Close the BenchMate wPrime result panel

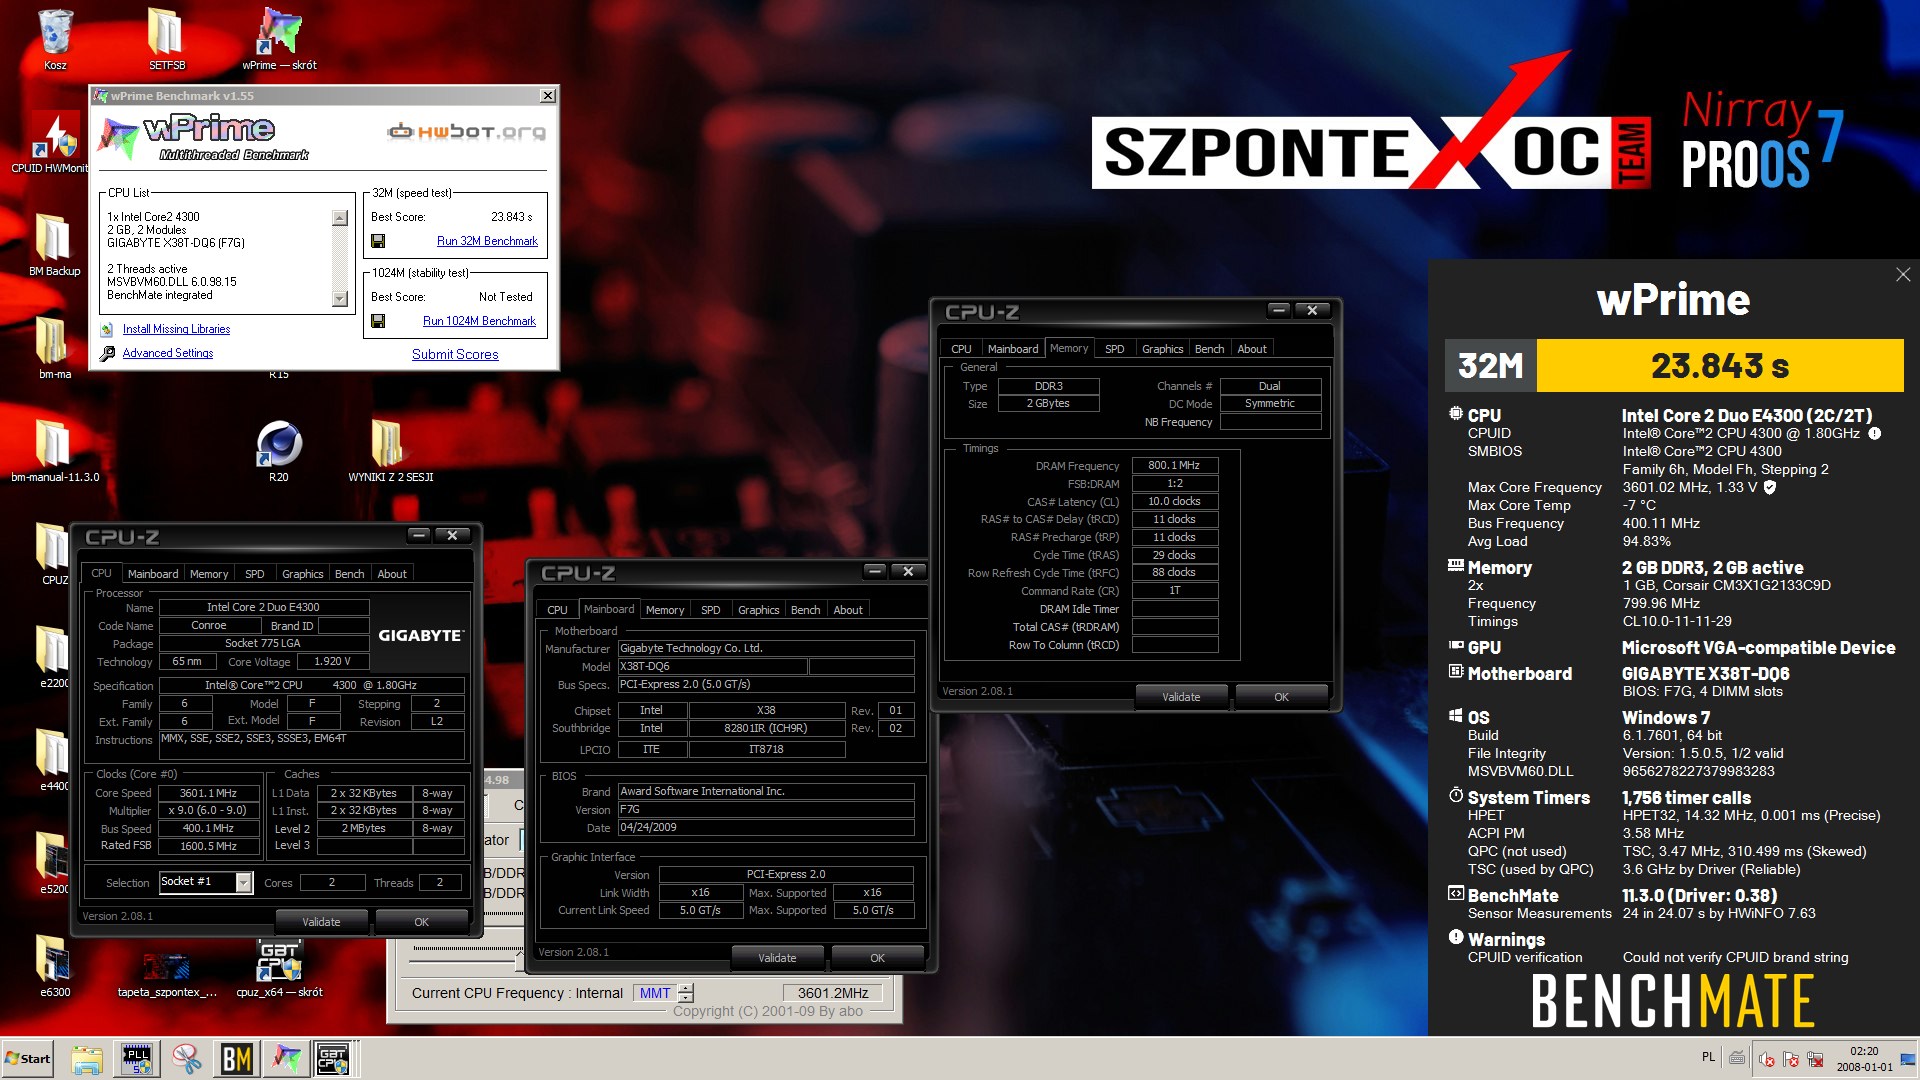click(x=1902, y=275)
